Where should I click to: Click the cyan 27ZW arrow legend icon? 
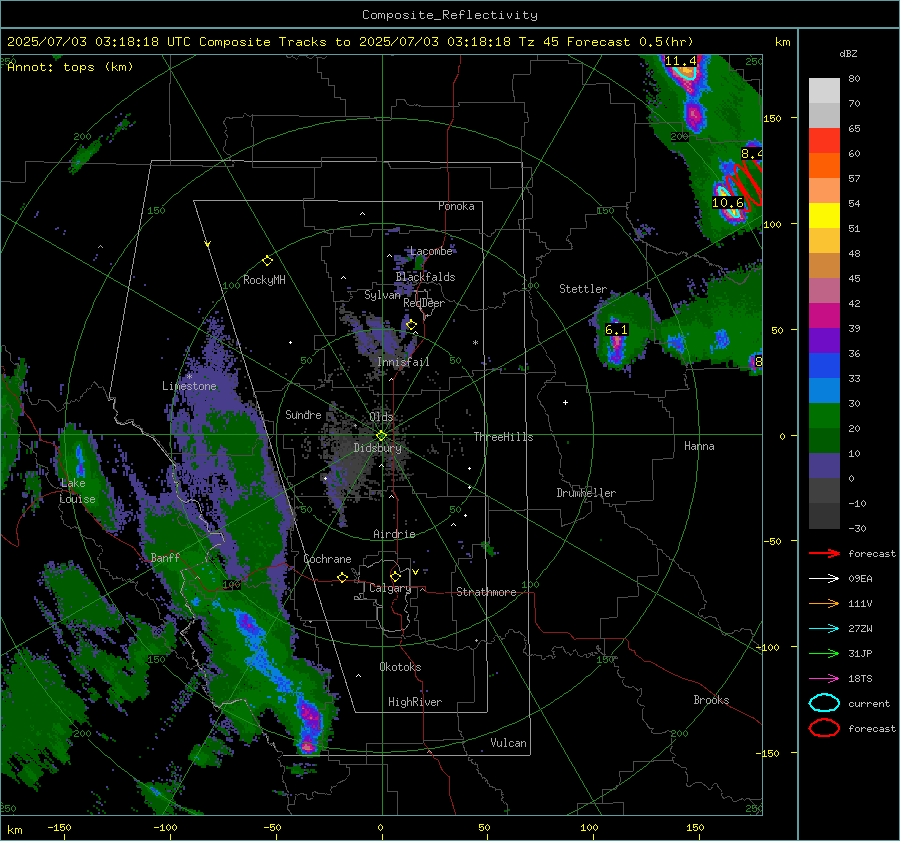pyautogui.click(x=824, y=628)
